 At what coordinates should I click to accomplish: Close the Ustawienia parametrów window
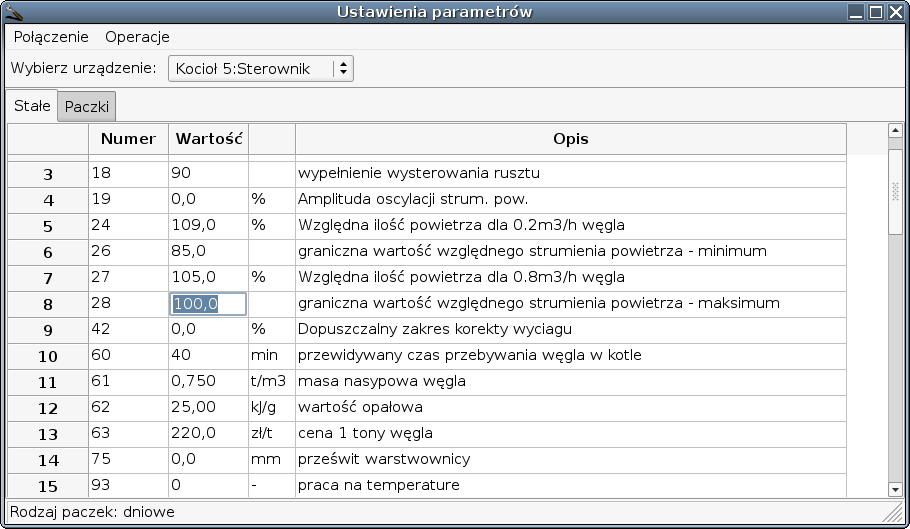click(897, 12)
